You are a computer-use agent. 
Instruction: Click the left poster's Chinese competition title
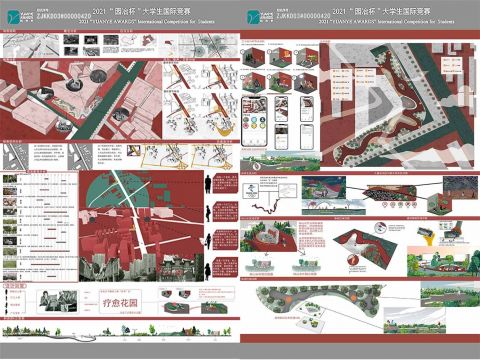[x=142, y=12]
